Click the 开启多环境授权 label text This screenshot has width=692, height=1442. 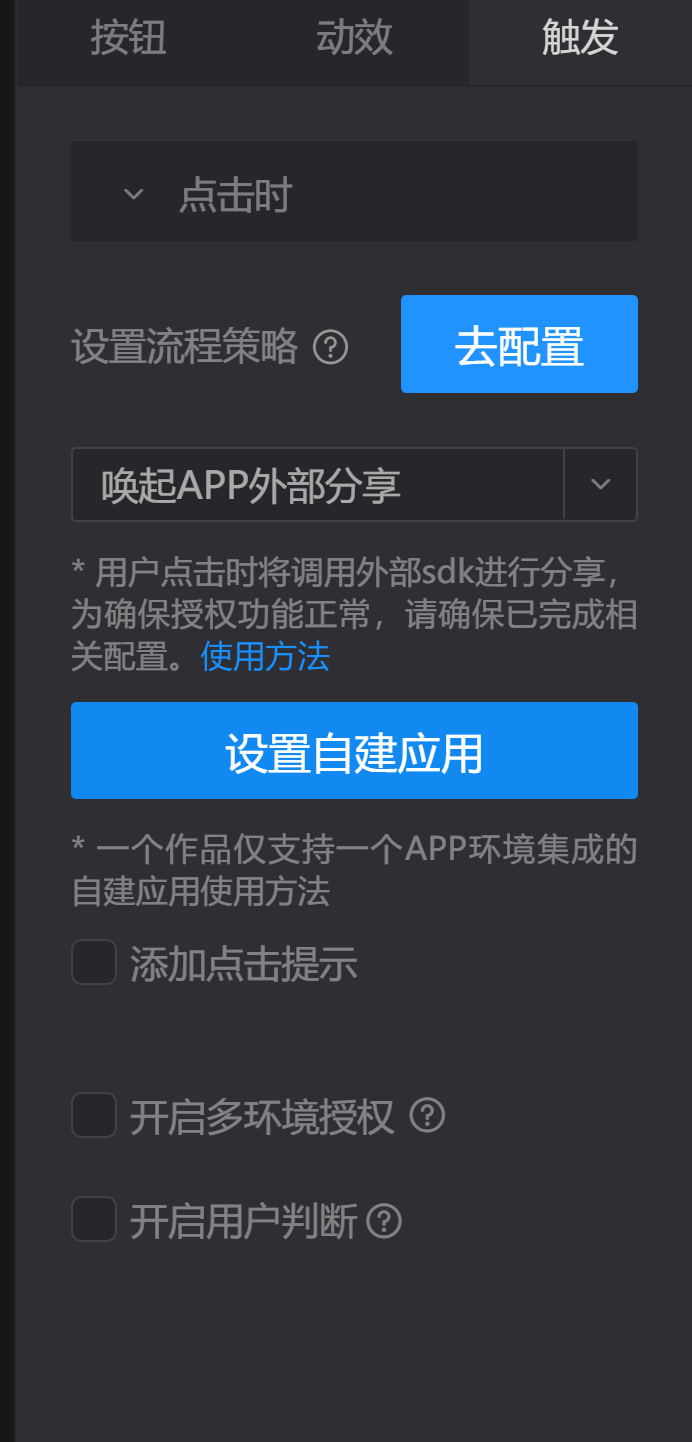(x=263, y=1117)
